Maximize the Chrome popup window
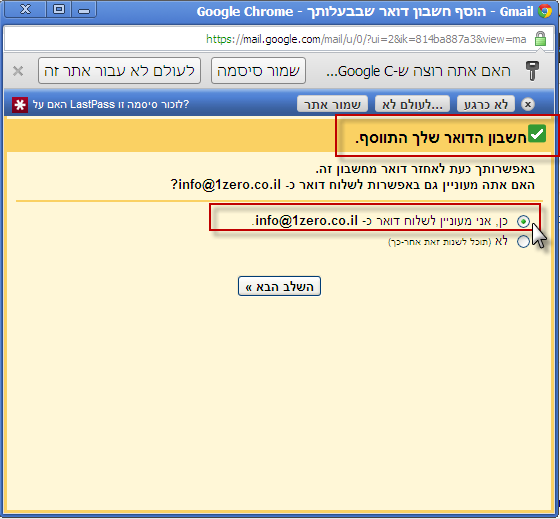 (59, 10)
